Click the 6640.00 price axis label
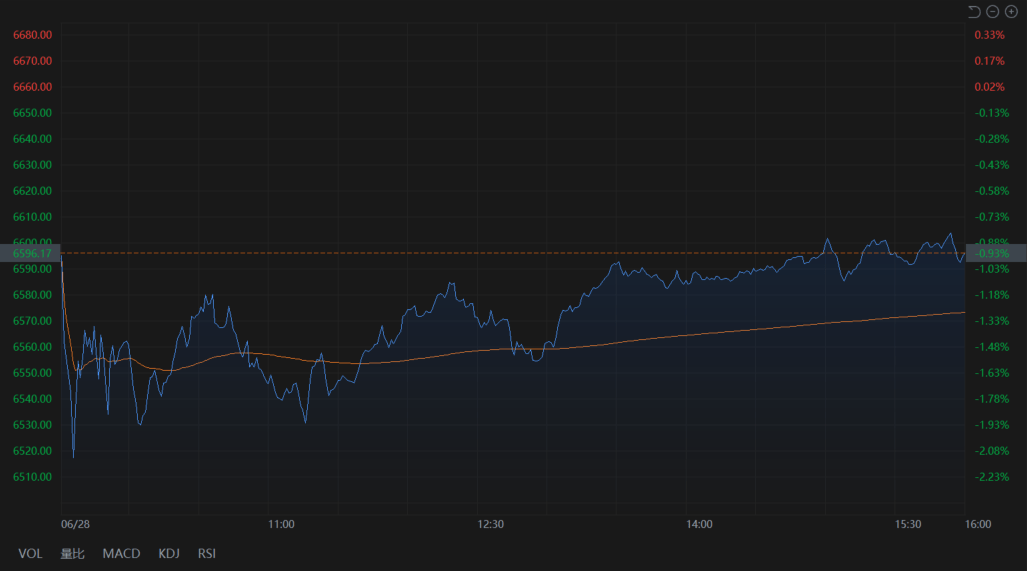Image resolution: width=1027 pixels, height=571 pixels. click(32, 139)
